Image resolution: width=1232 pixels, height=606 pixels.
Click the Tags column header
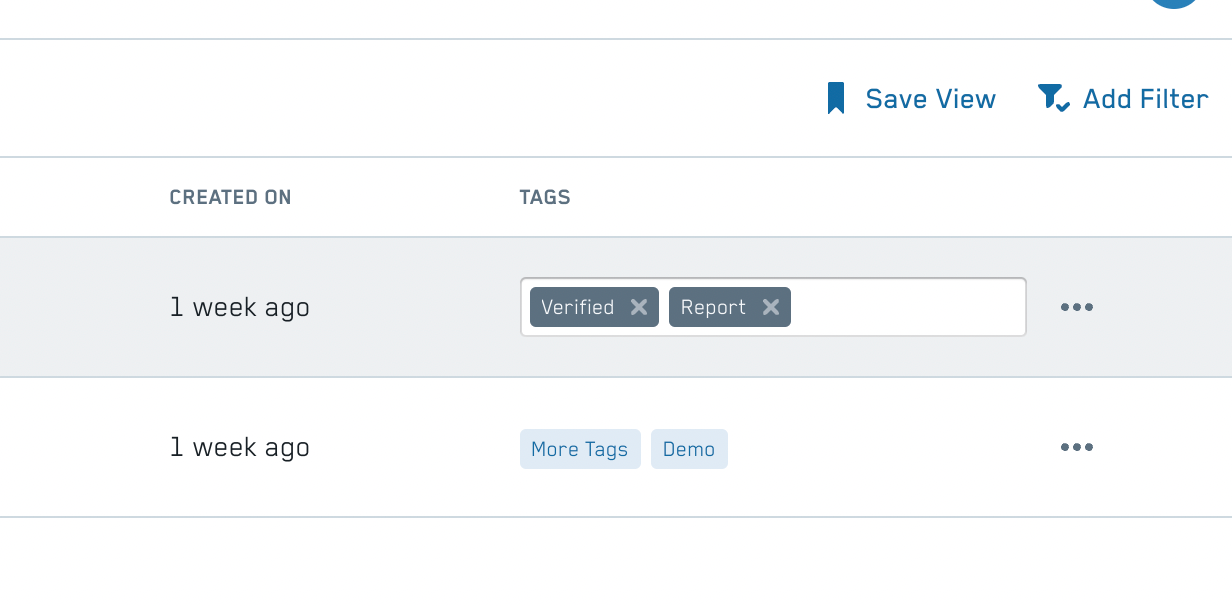coord(545,197)
